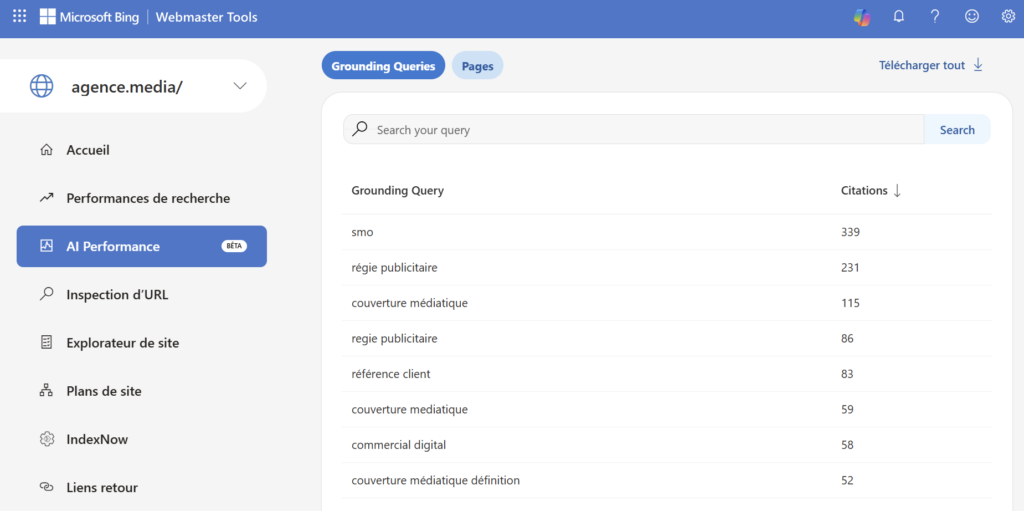Screen dimensions: 1024x511
Task: Select the regie publicitaire query without accent
Action: tap(394, 338)
